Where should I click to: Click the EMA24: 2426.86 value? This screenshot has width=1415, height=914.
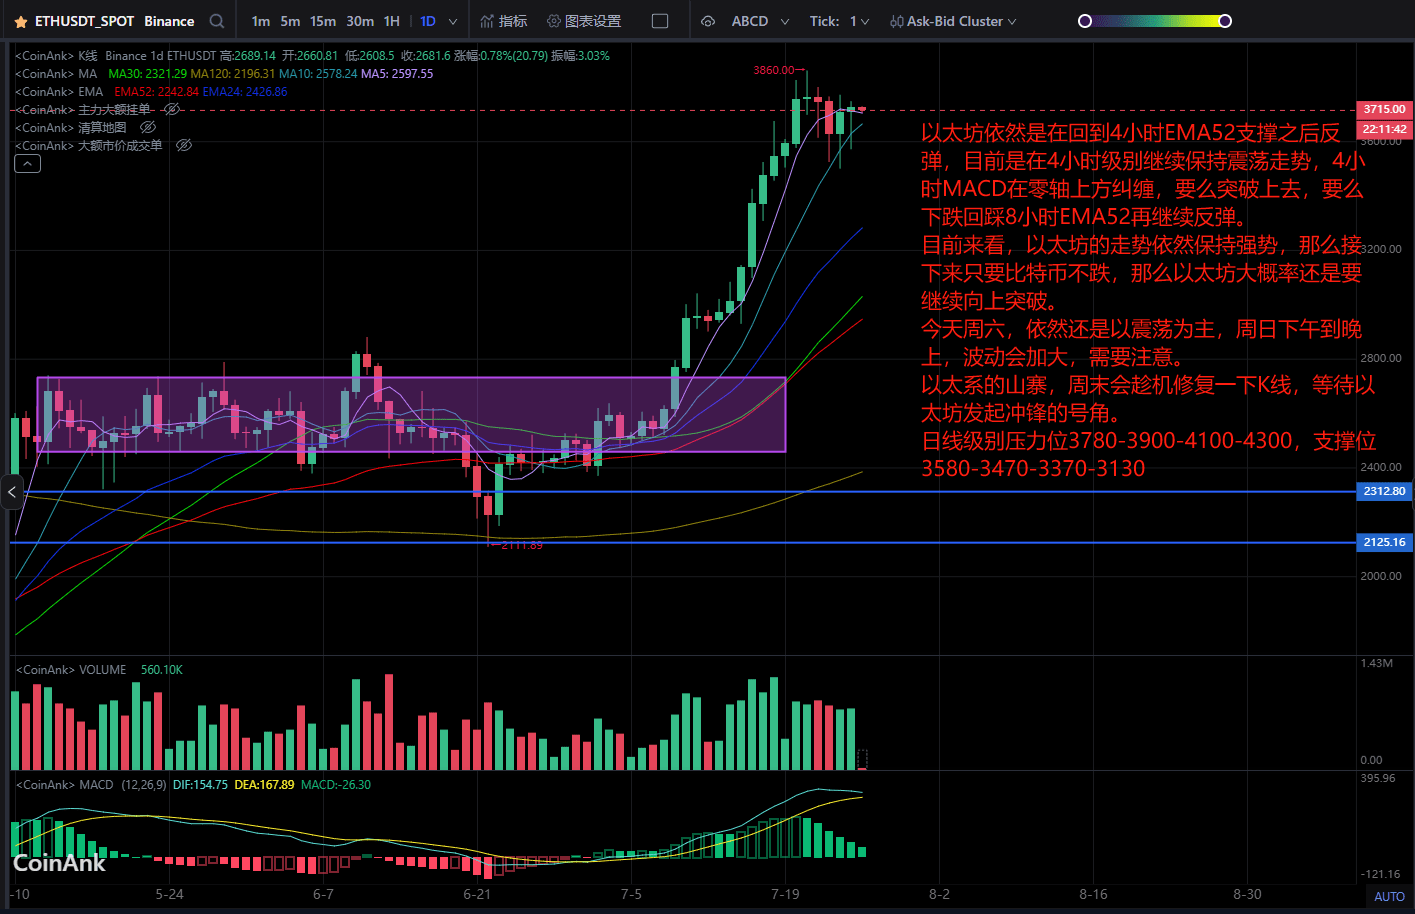(245, 92)
